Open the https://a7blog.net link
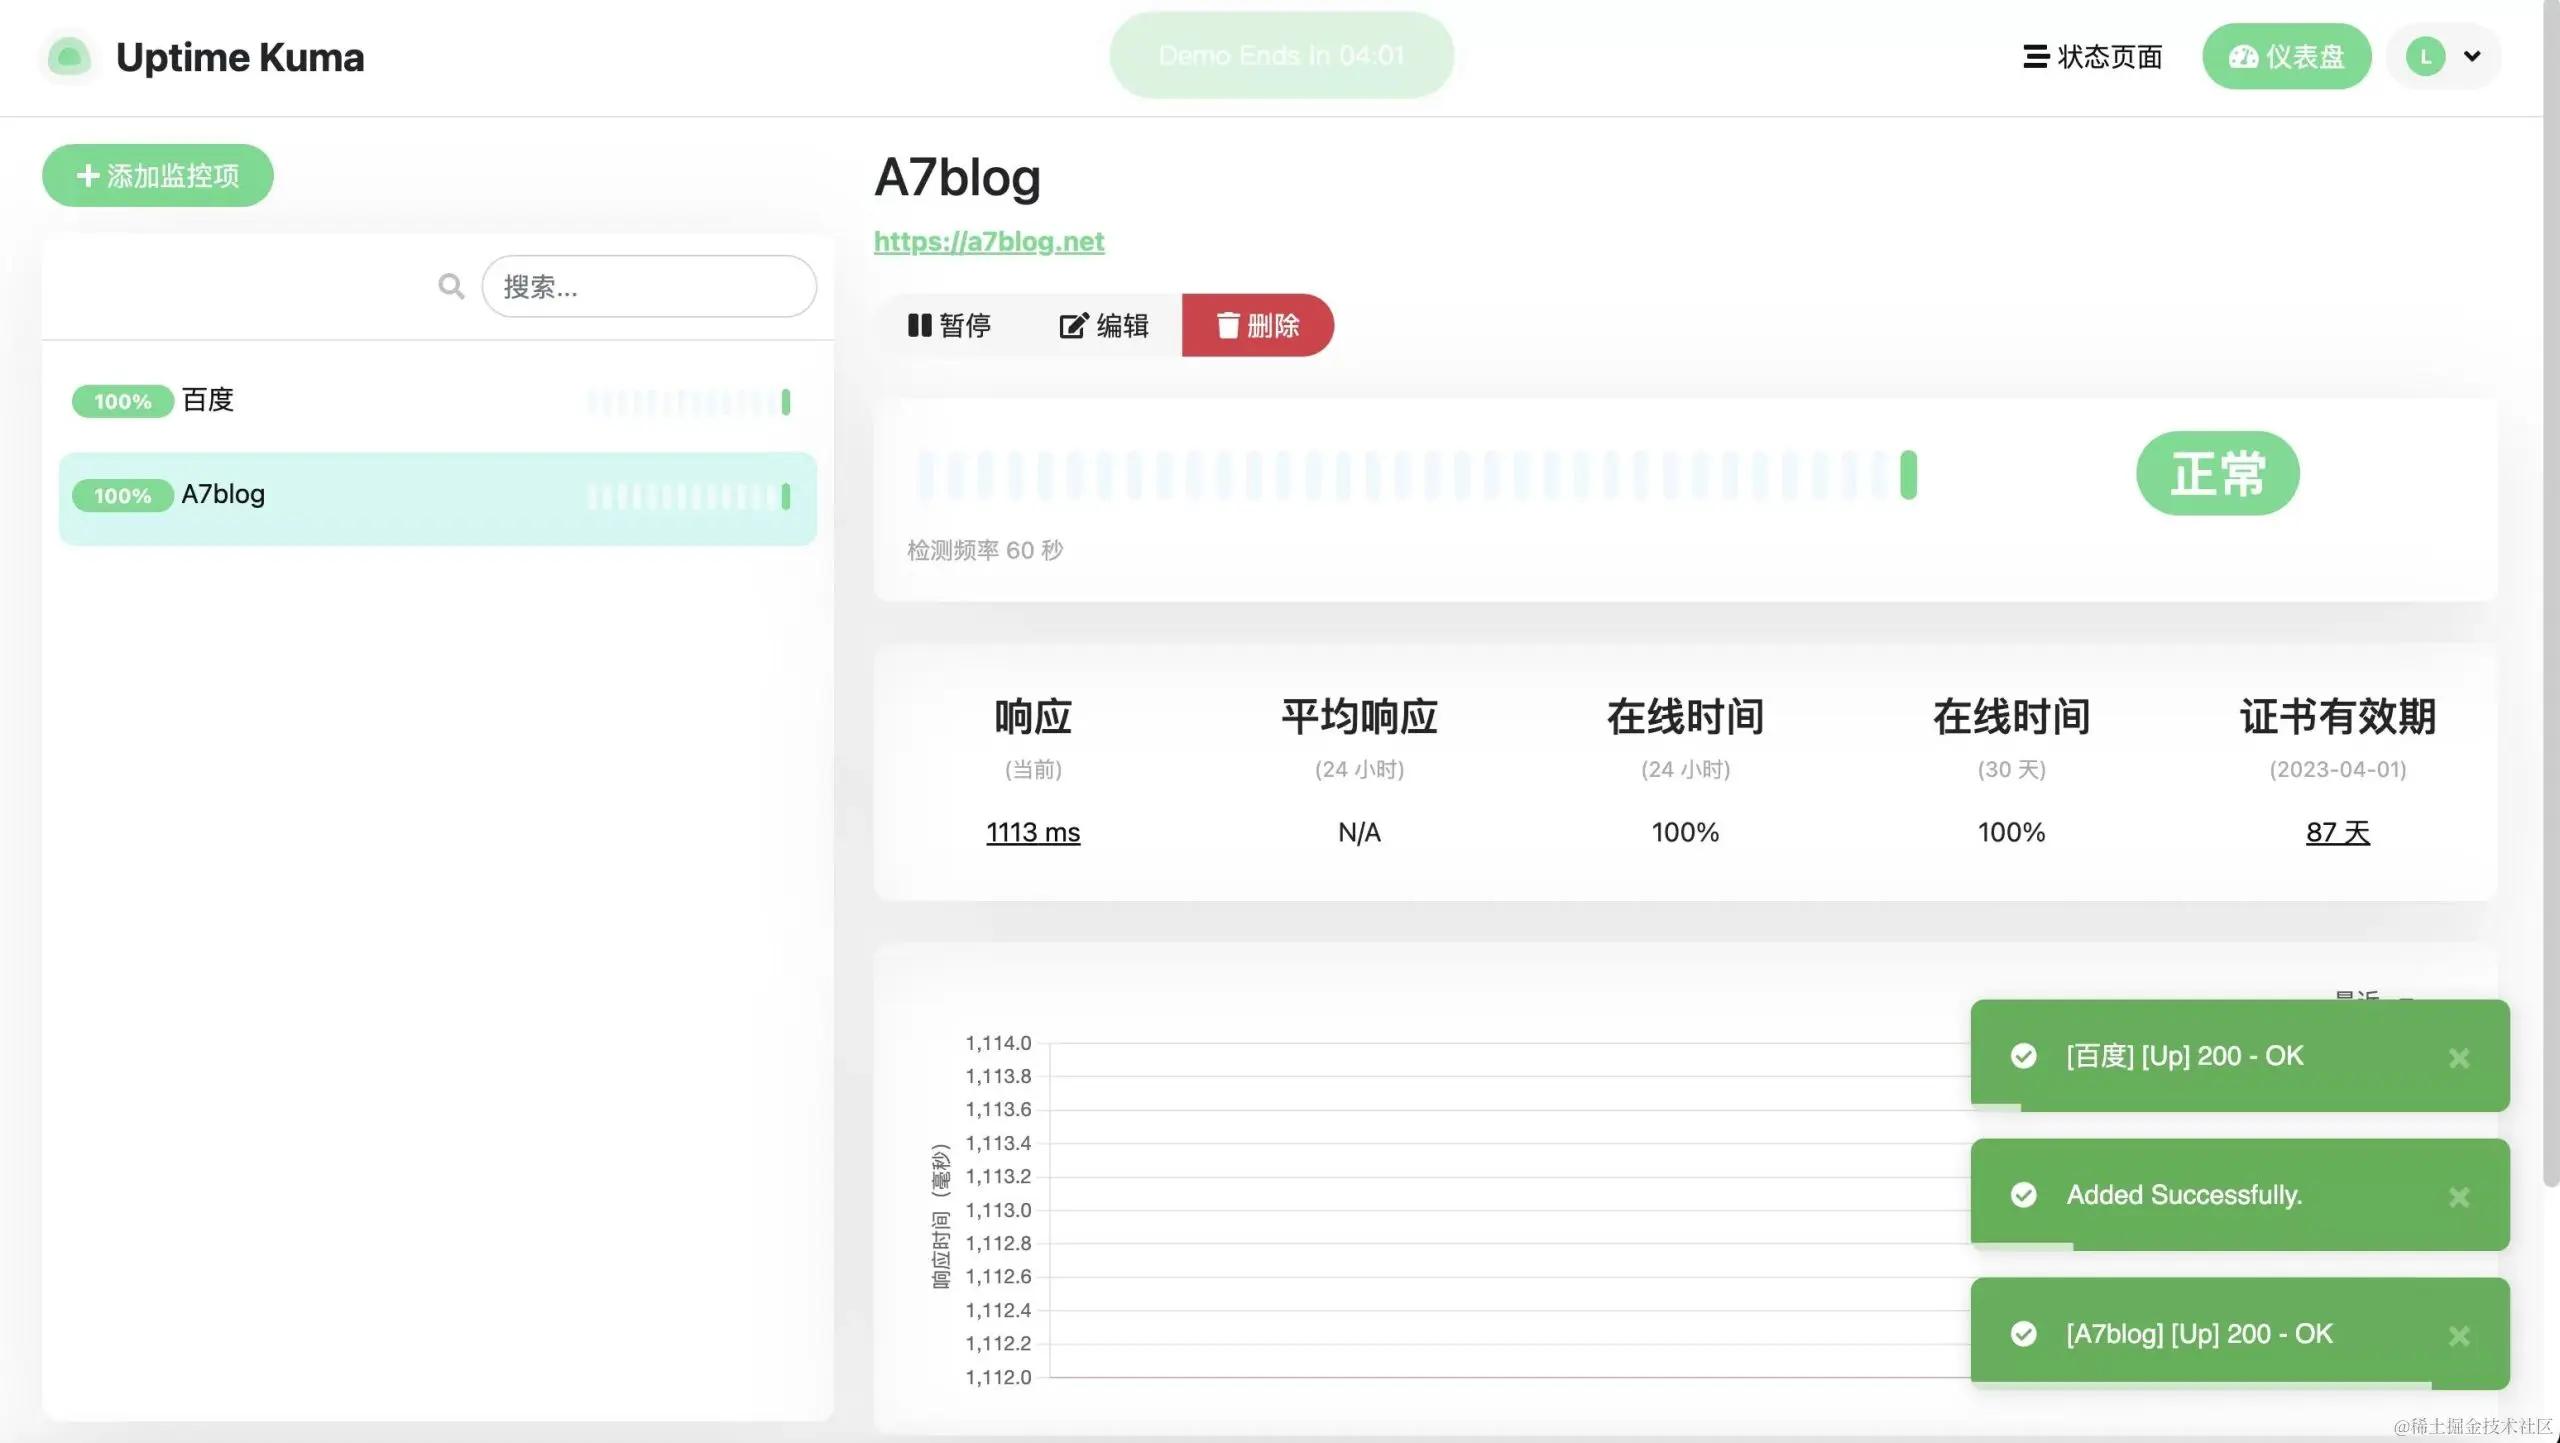This screenshot has height=1443, width=2560. tap(988, 241)
